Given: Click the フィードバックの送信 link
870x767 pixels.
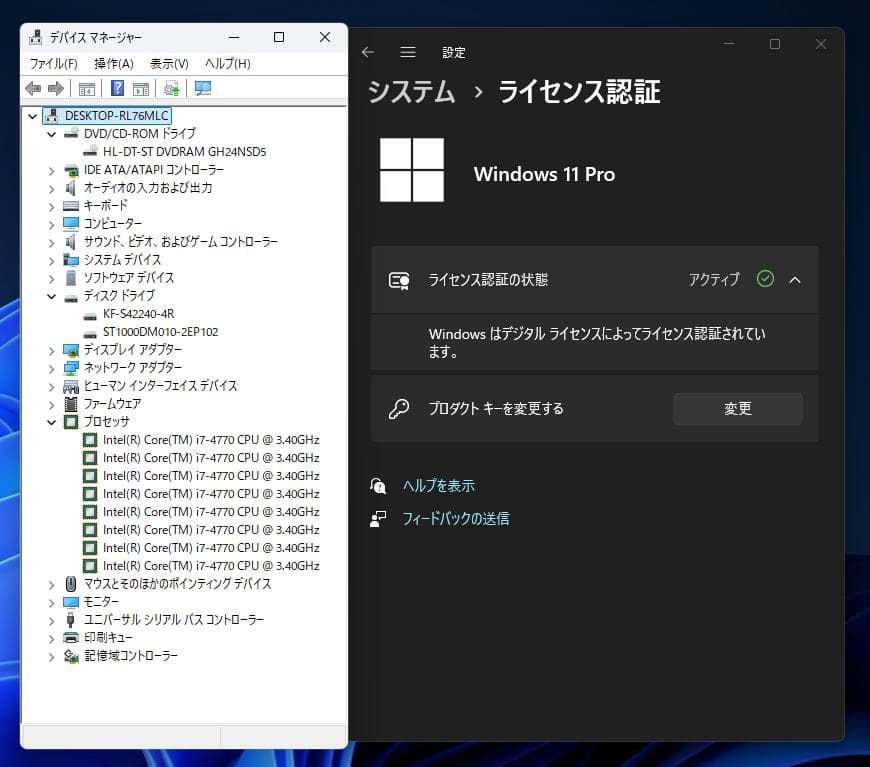Looking at the screenshot, I should click(457, 518).
